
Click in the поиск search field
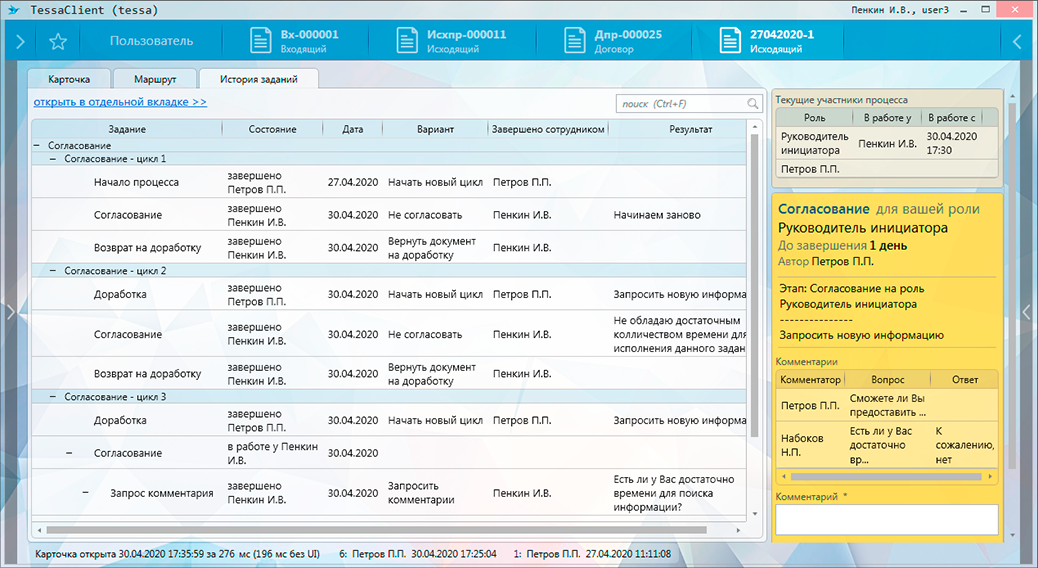click(x=680, y=104)
